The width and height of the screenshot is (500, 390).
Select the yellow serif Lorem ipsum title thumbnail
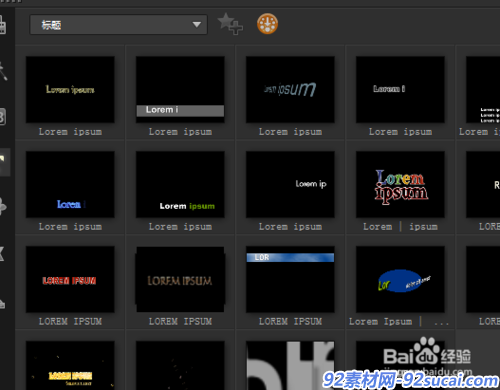click(70, 89)
